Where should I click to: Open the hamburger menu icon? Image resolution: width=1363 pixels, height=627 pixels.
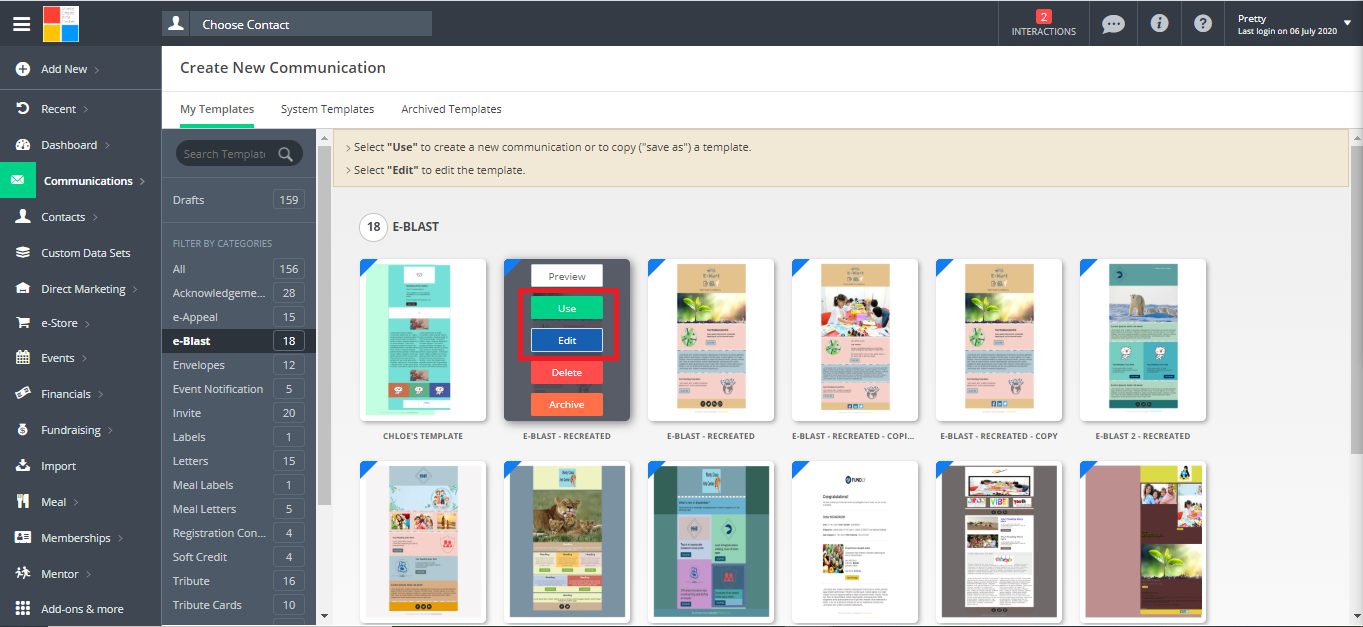(x=21, y=24)
